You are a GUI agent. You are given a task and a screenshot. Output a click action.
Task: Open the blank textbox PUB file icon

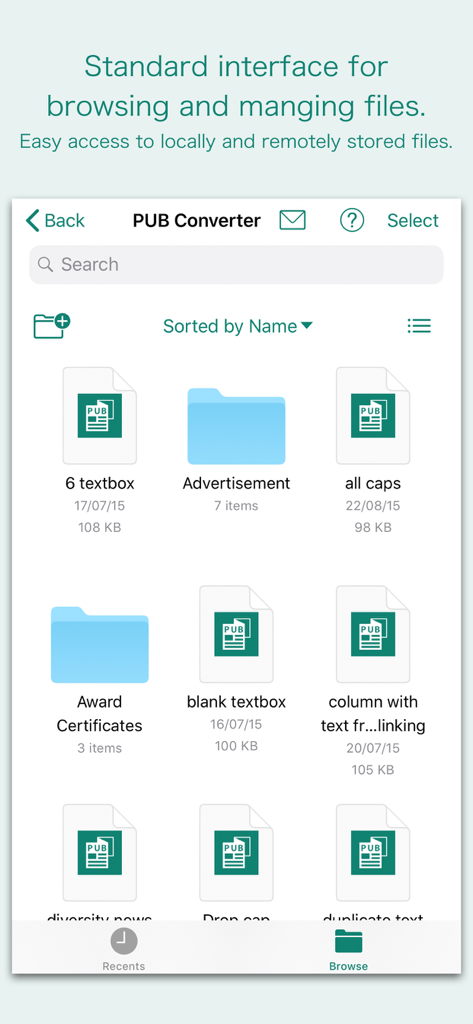[236, 634]
